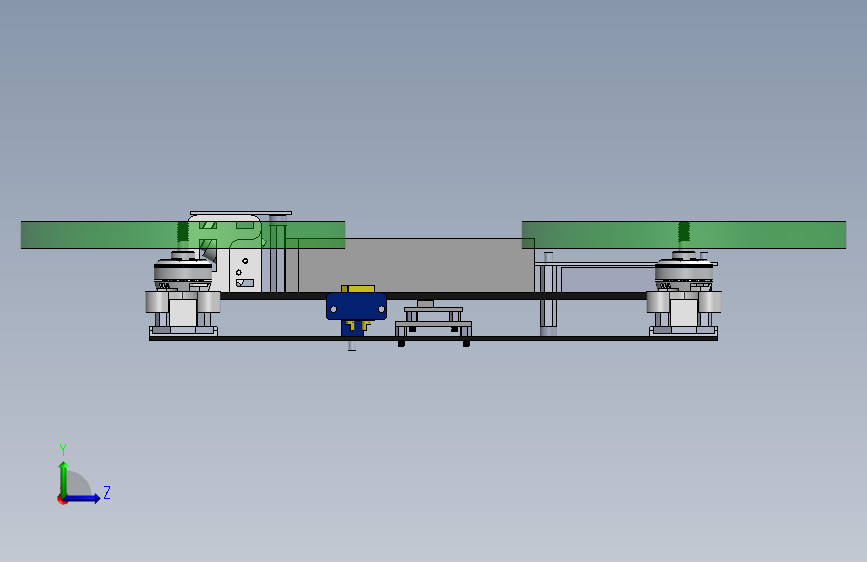The image size is (867, 562).
Task: Click the right brushless motor
Action: [x=684, y=271]
